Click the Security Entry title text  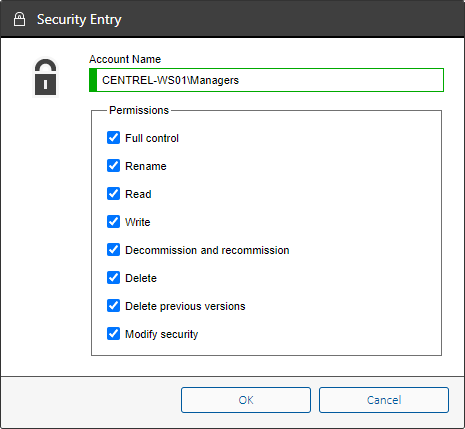coord(79,20)
